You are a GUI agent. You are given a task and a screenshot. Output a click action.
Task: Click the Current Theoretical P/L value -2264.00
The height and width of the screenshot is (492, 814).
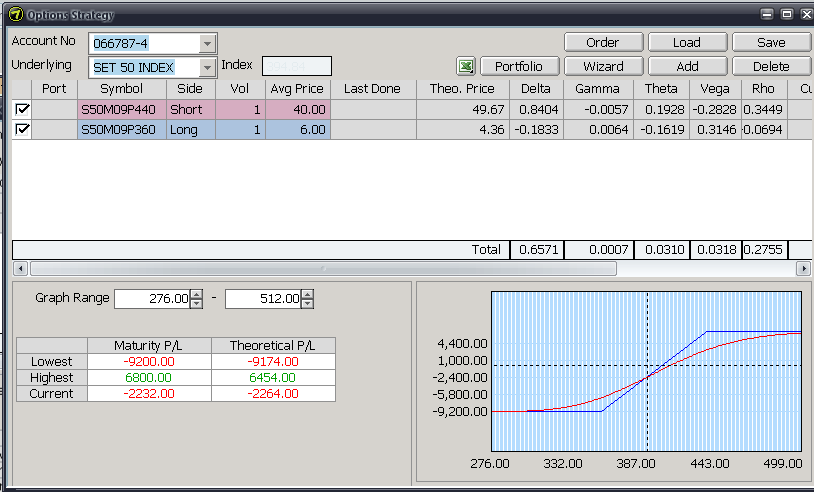[x=273, y=394]
